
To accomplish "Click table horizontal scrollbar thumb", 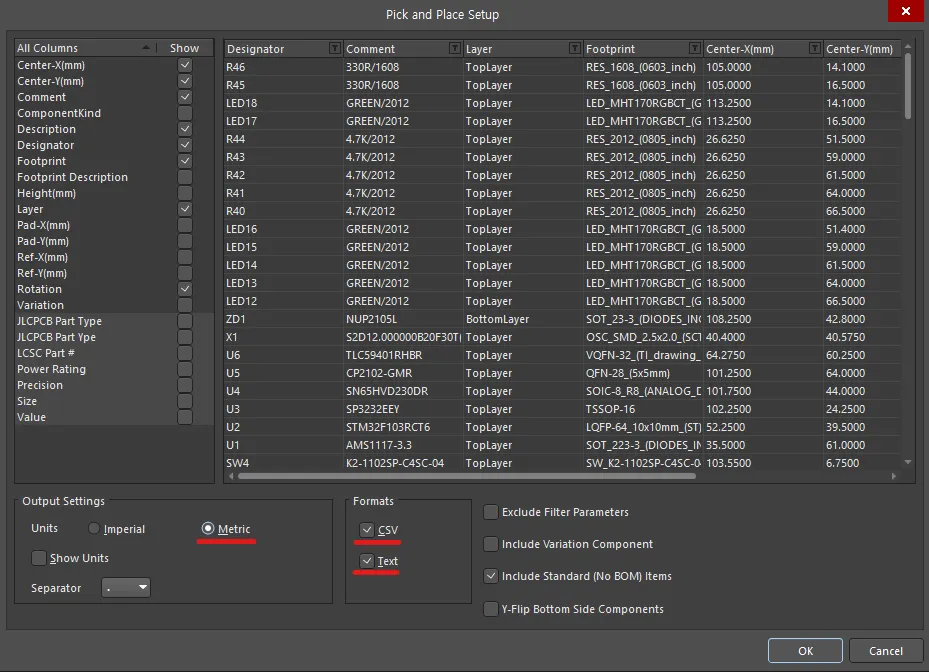I will click(466, 476).
